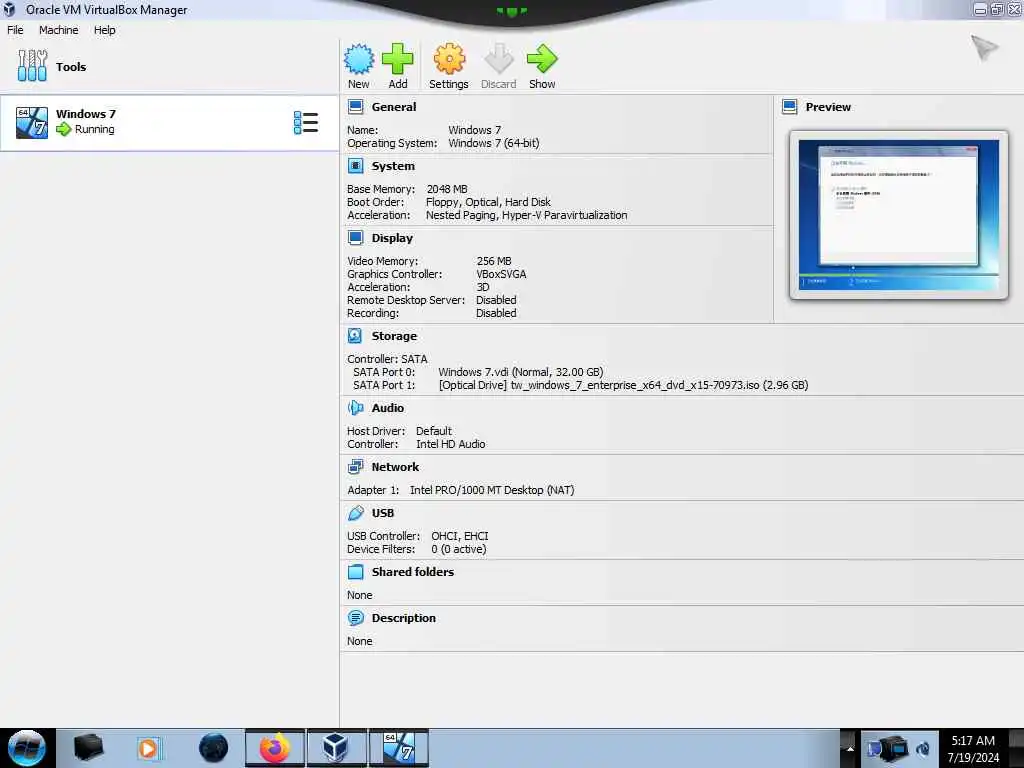The height and width of the screenshot is (768, 1024).
Task: Open the Network settings heading link
Action: tap(395, 467)
